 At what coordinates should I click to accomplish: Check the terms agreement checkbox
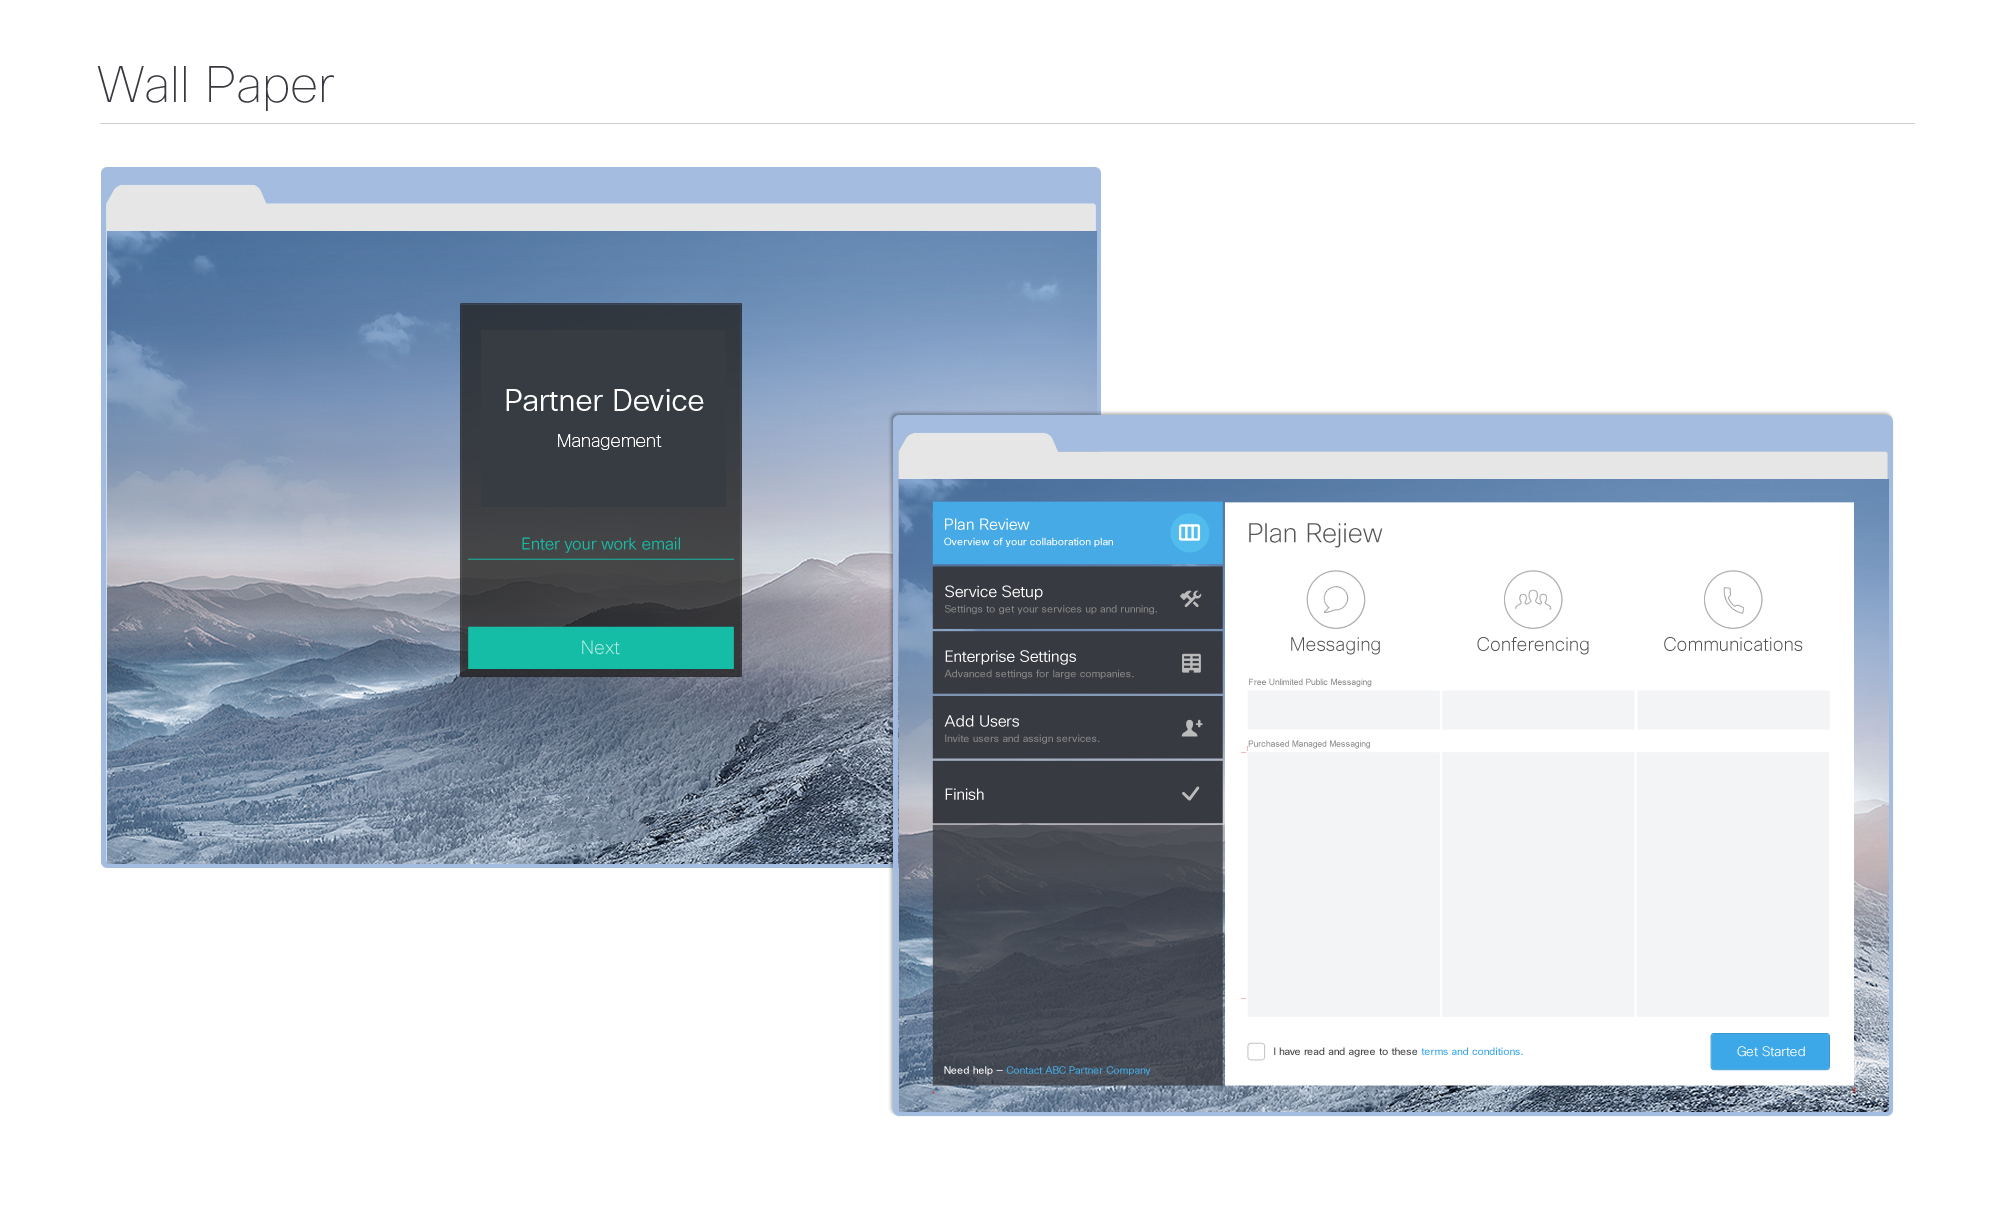click(1256, 1051)
